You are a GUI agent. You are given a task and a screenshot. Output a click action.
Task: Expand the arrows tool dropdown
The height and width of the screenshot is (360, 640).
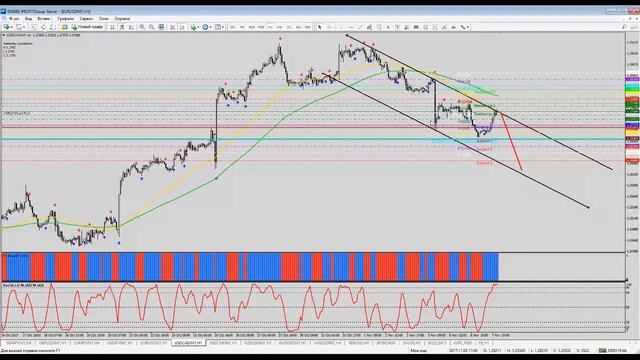coord(468,27)
